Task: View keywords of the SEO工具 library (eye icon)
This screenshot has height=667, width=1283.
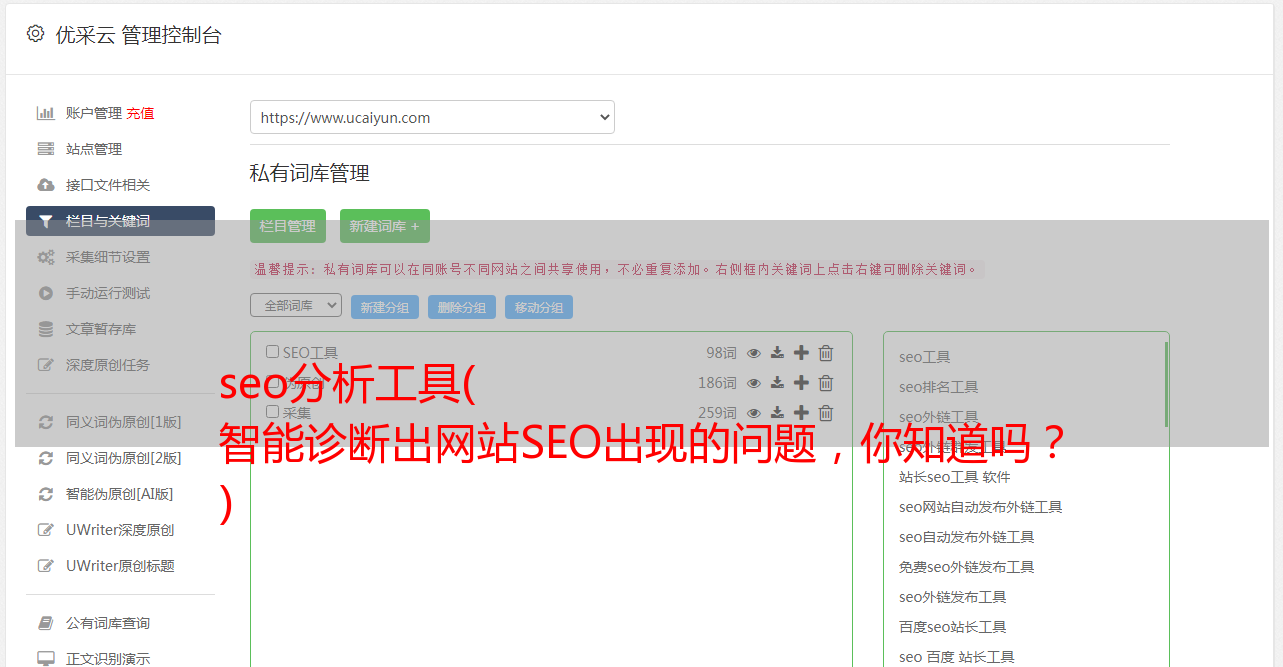Action: tap(754, 353)
